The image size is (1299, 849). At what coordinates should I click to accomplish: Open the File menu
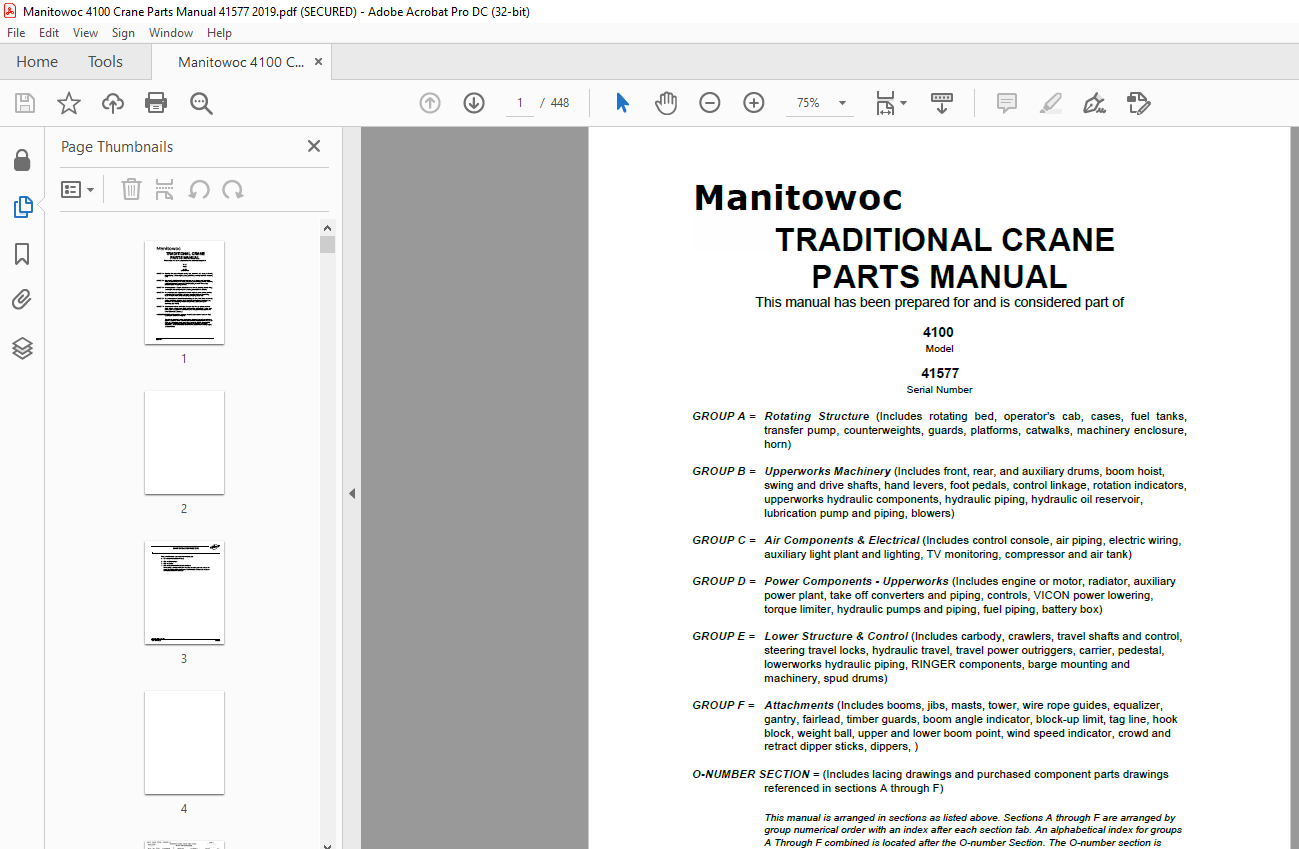coord(16,33)
